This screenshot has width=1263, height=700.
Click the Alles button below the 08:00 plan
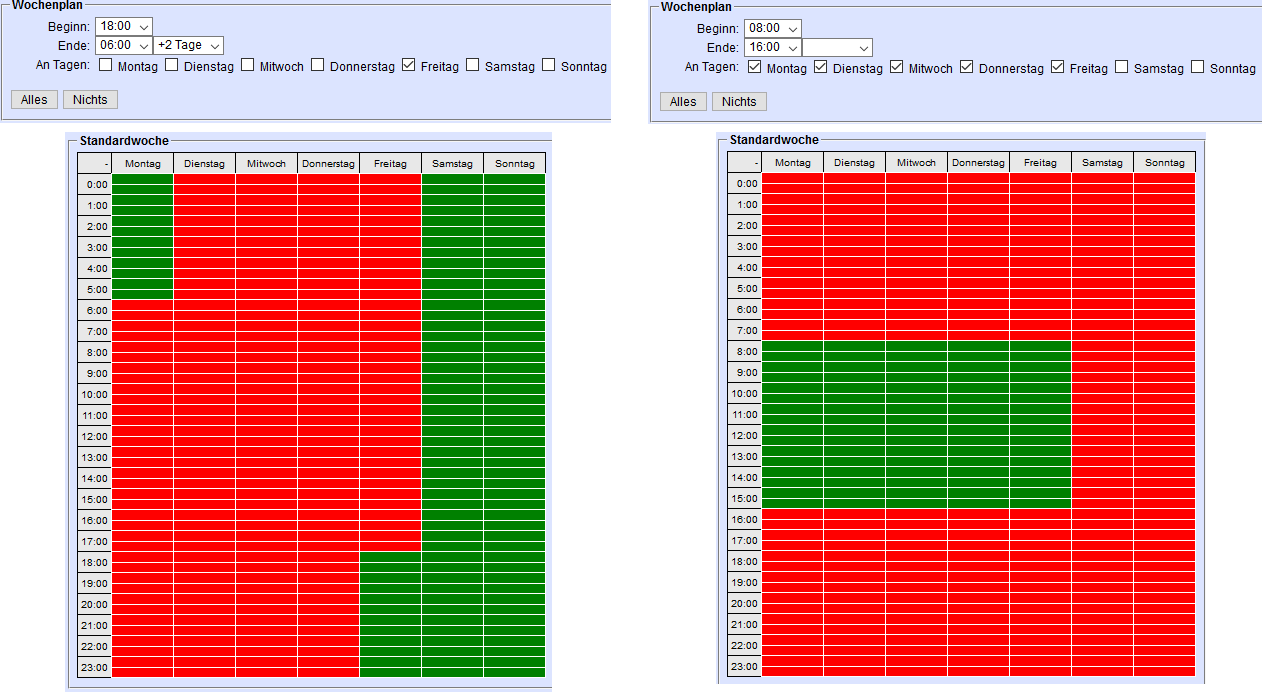click(x=683, y=101)
